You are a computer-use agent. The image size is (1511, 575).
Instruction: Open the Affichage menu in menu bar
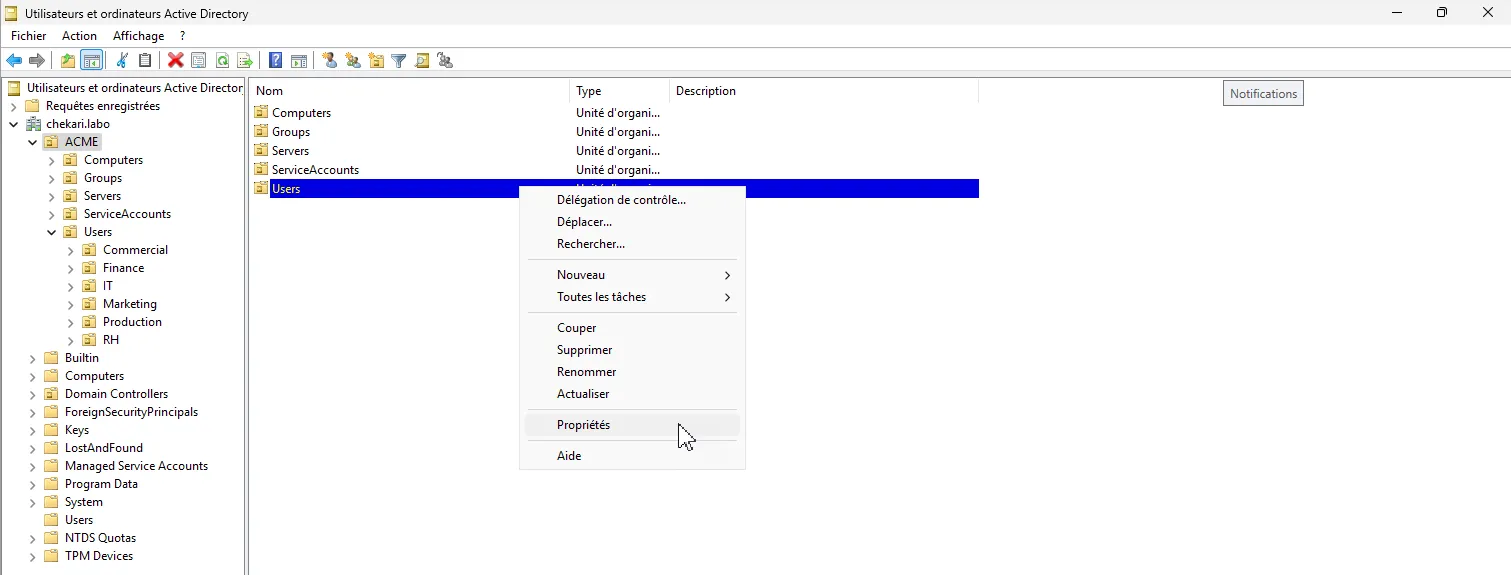138,36
